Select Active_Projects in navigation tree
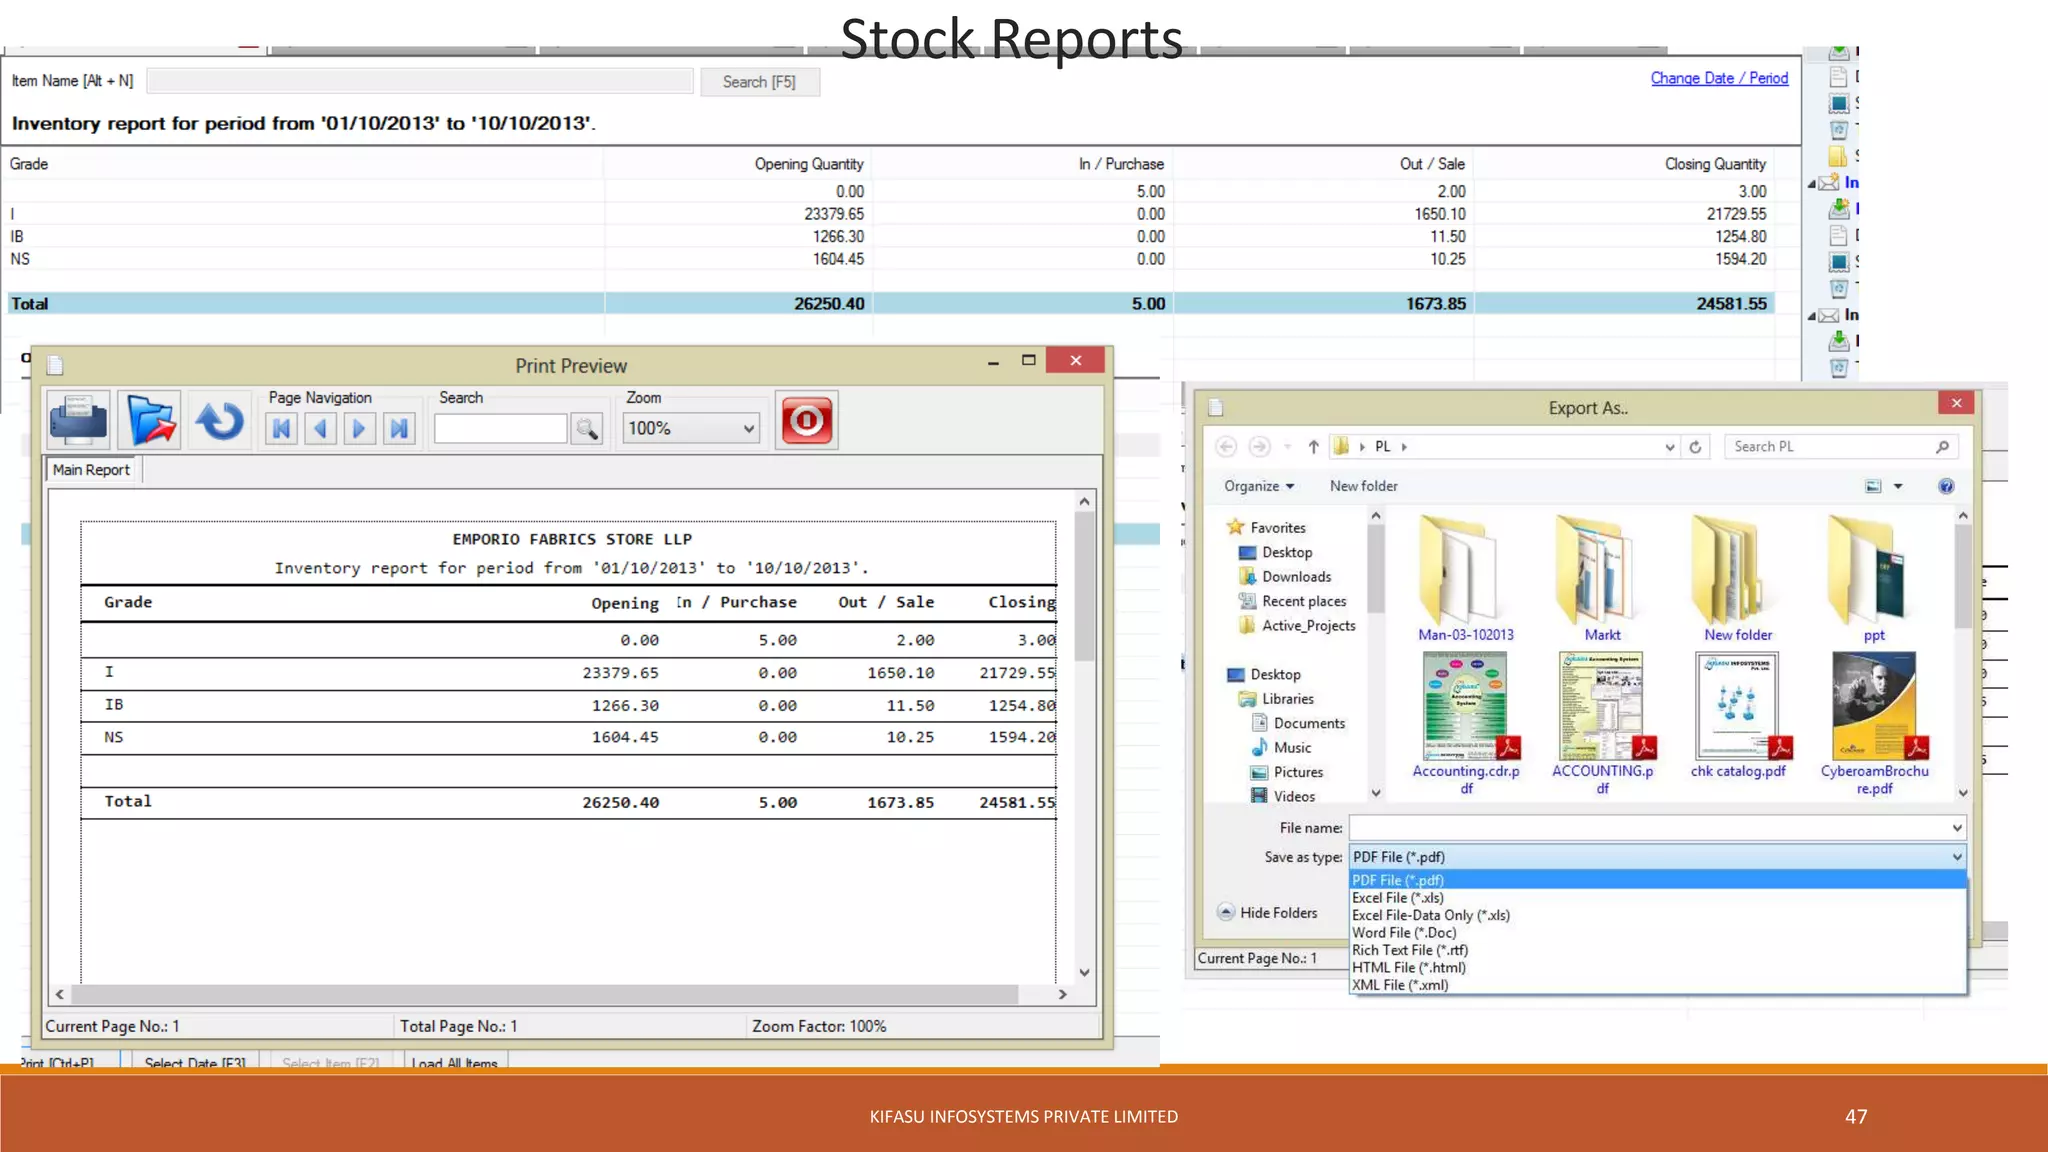The width and height of the screenshot is (2048, 1152). (1308, 626)
